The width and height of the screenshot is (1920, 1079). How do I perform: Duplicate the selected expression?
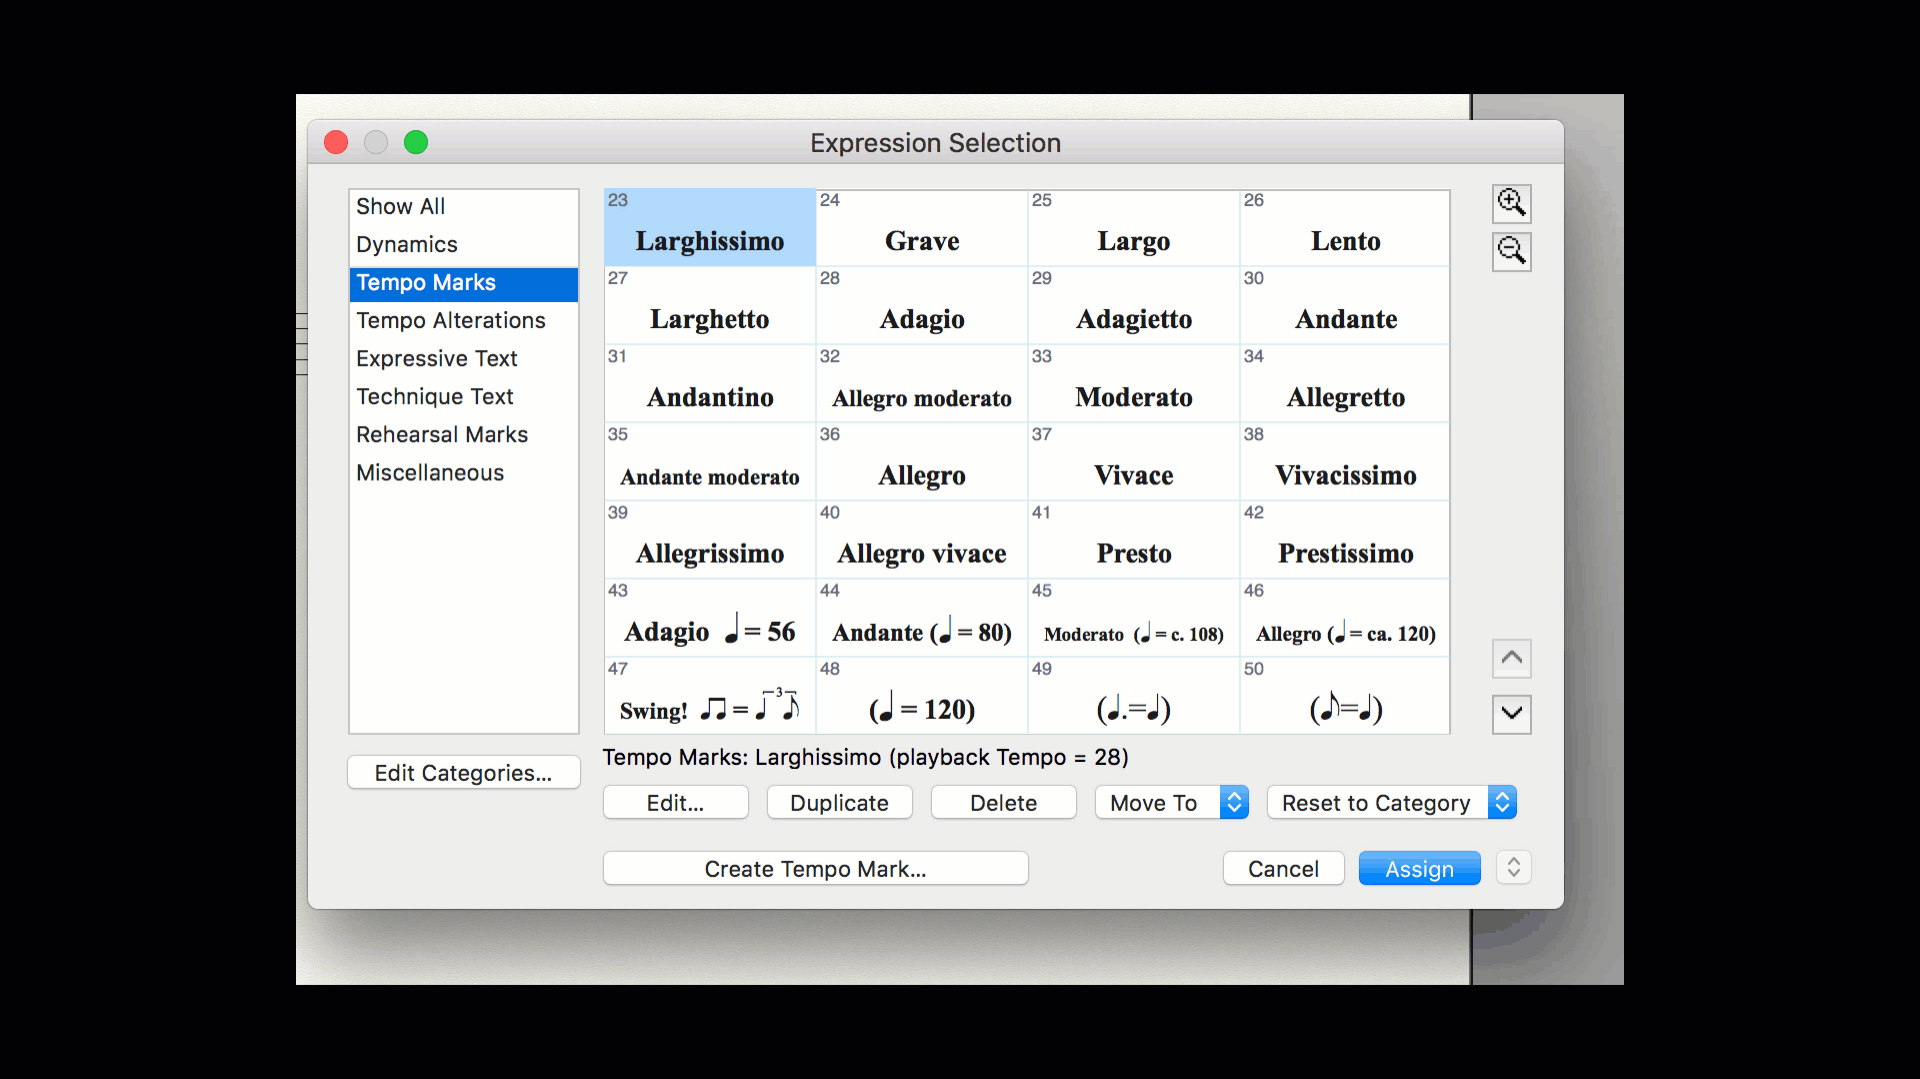839,803
